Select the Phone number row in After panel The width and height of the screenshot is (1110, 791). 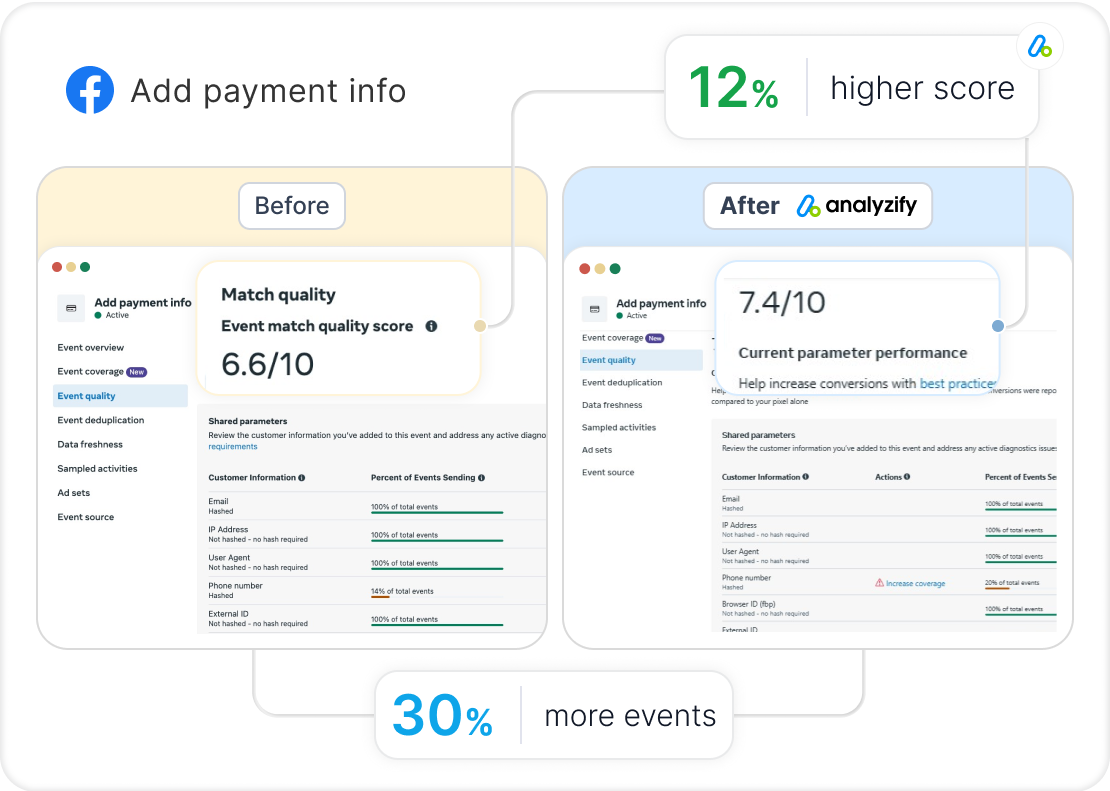pos(888,582)
